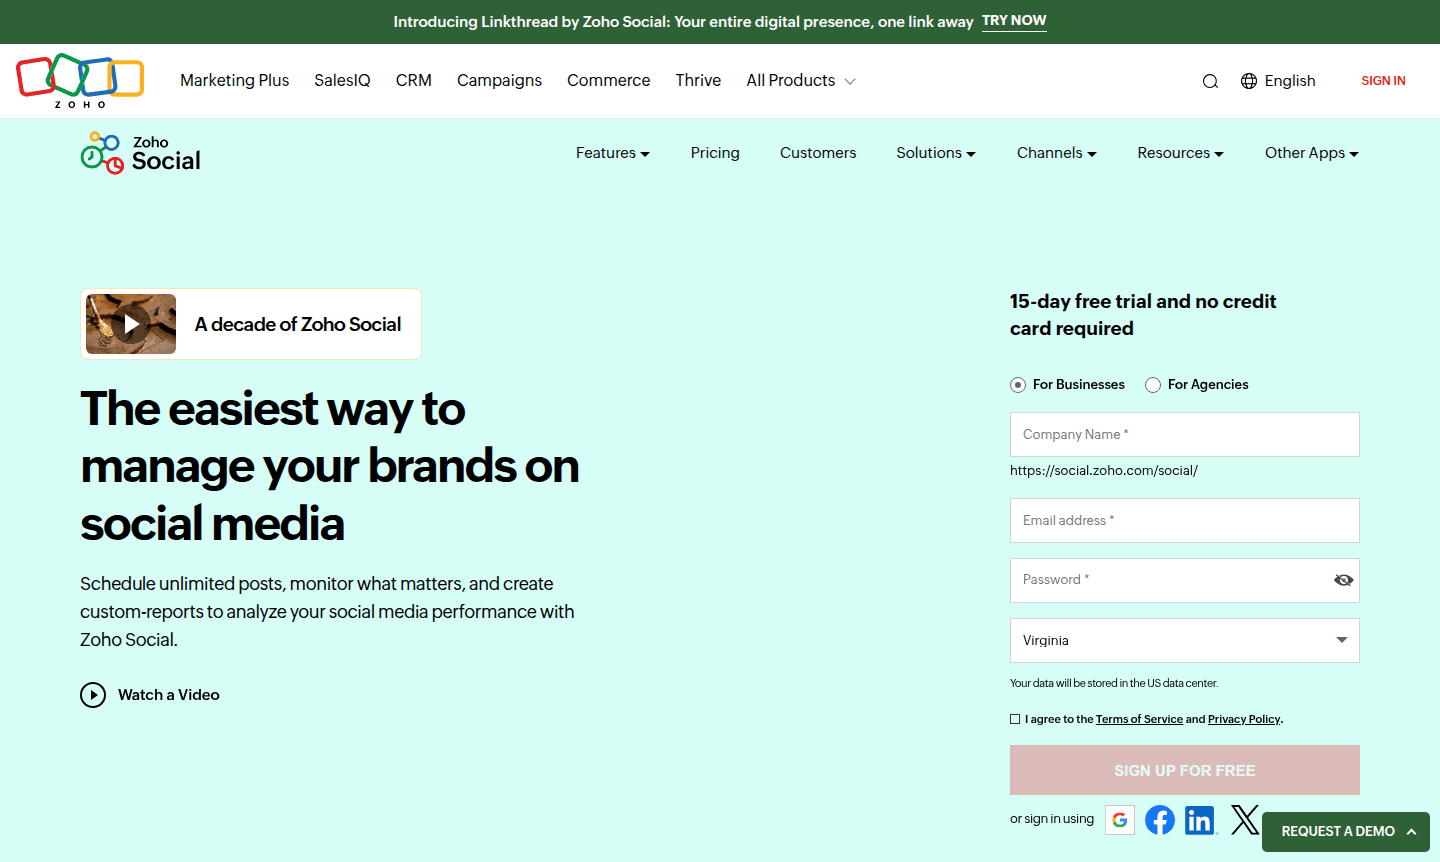Check the Terms of Service agreement box
This screenshot has height=862, width=1440.
(x=1015, y=718)
